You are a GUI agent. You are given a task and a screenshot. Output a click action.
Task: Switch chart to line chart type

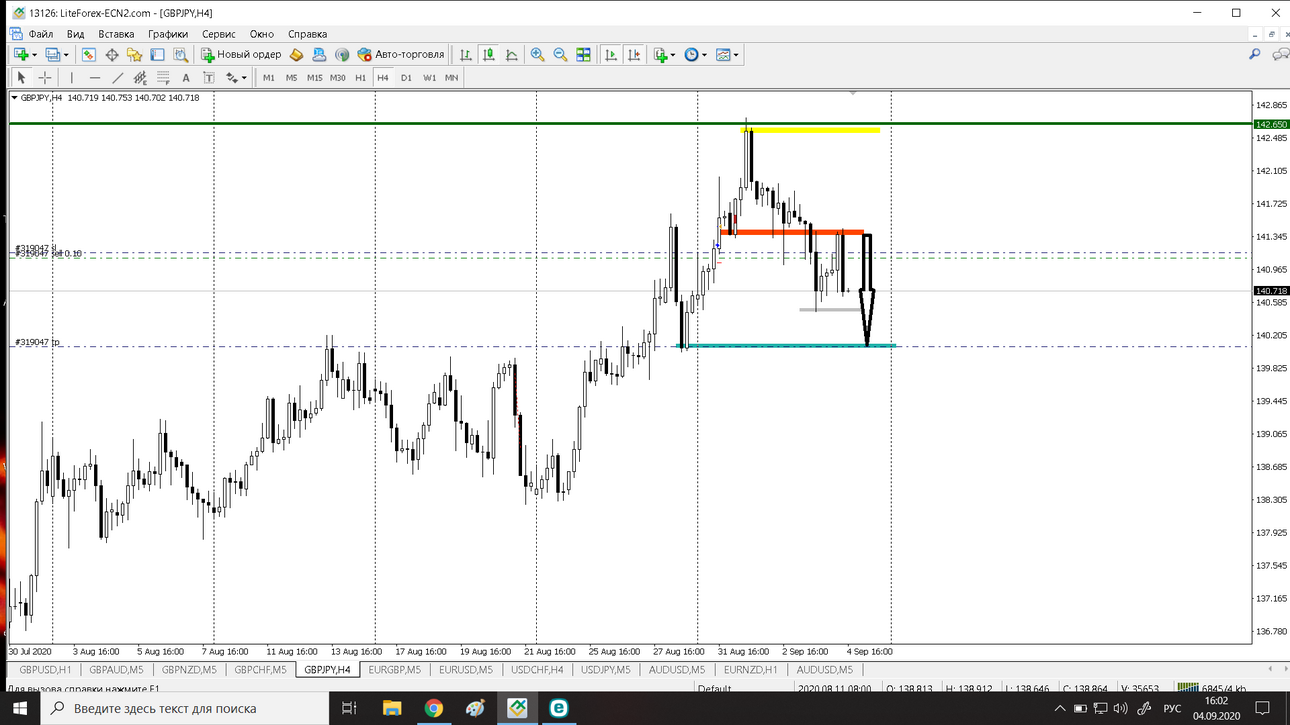512,55
